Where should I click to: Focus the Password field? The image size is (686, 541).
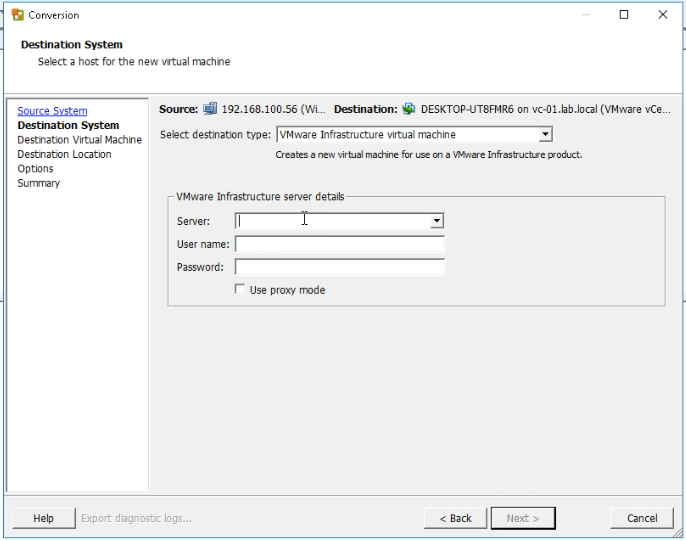pos(340,267)
